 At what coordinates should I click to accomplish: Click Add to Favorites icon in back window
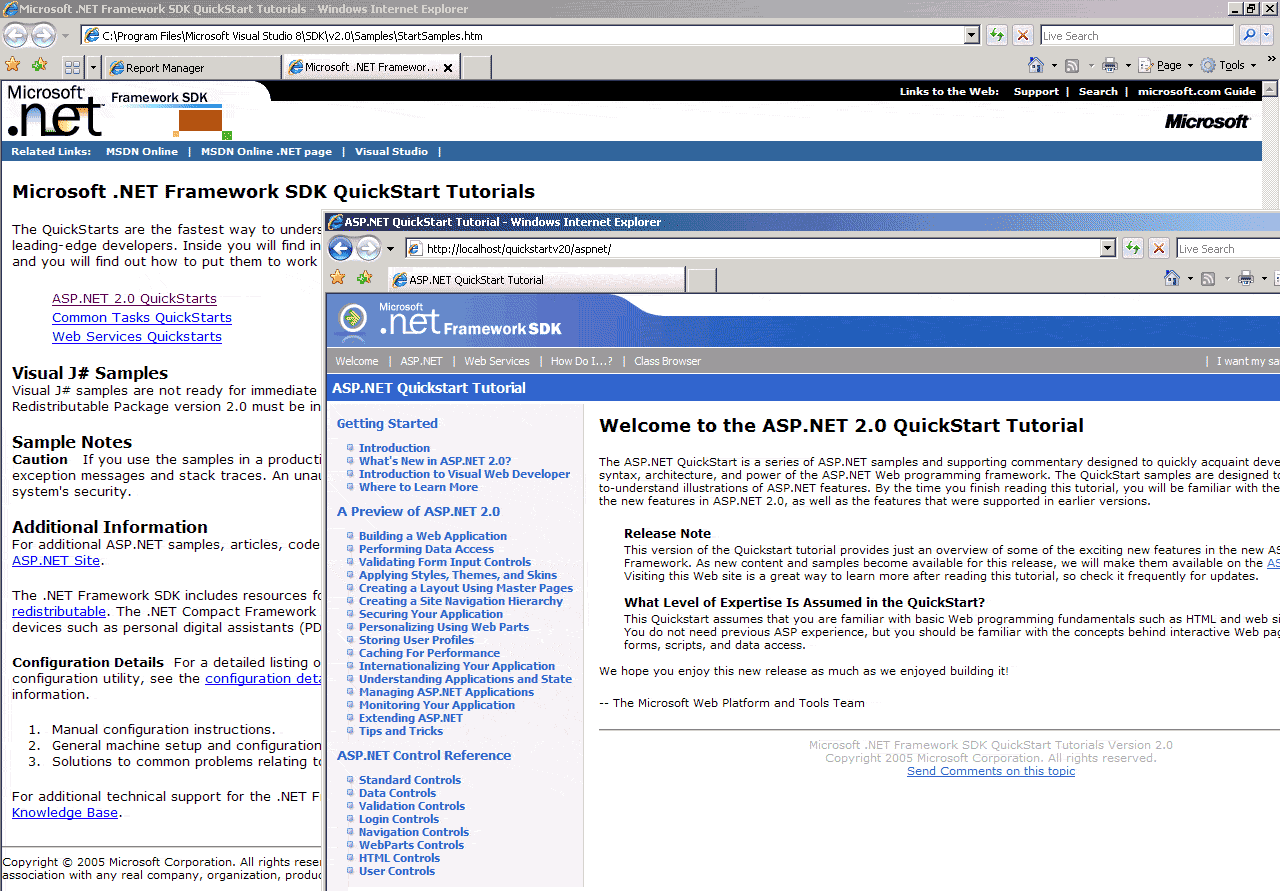(x=39, y=66)
